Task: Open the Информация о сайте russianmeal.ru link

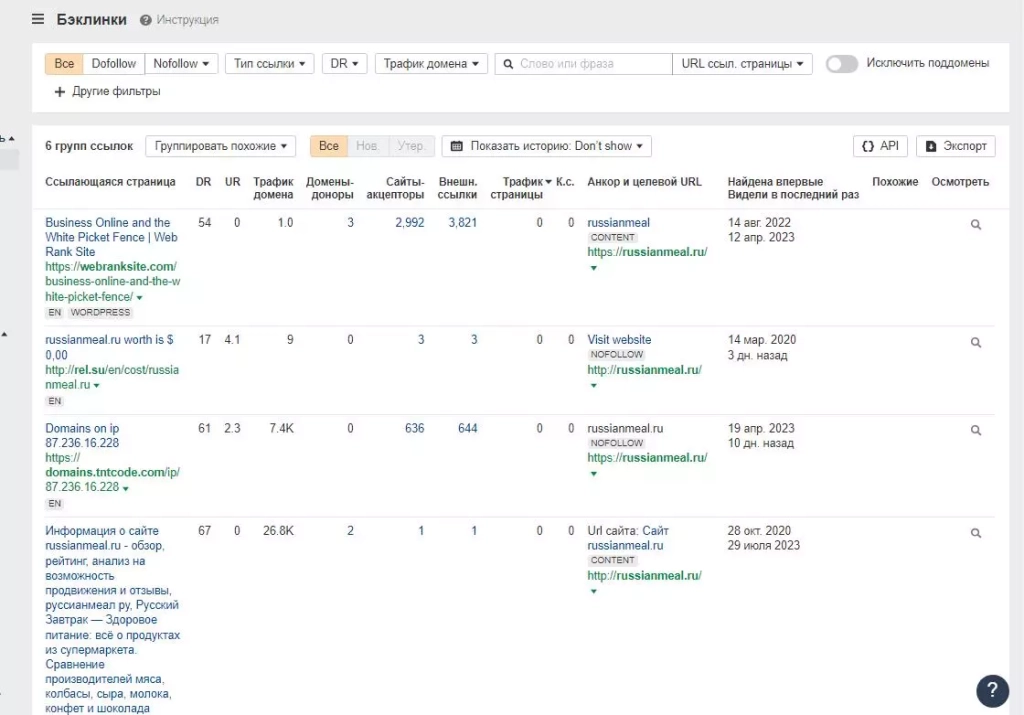Action: (x=112, y=619)
